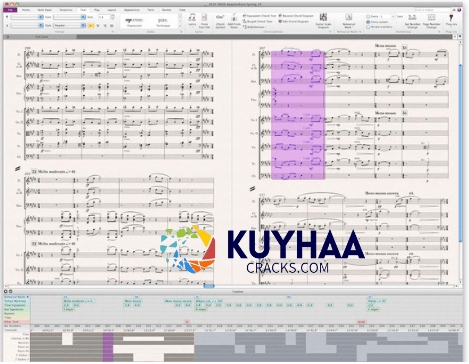Toggle Italic text formatting
Screen dimensions: 469x364
[x=98, y=26]
